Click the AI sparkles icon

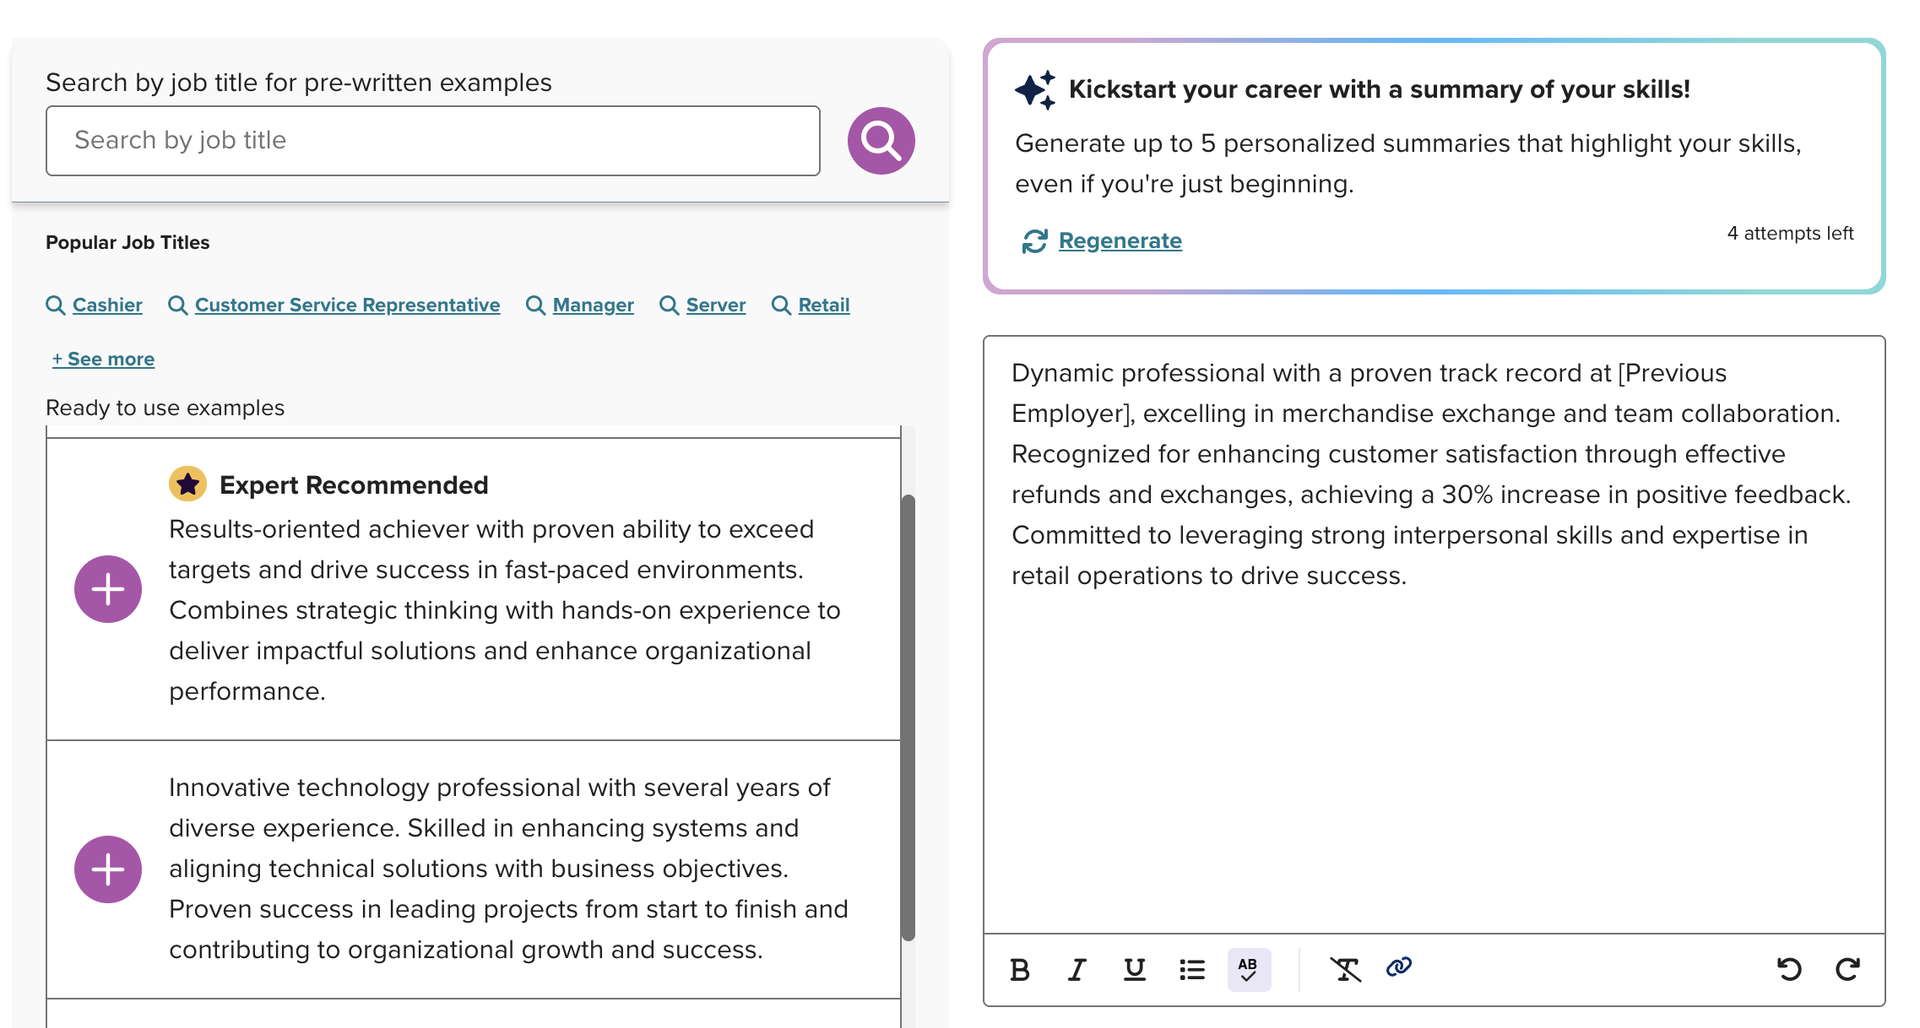[x=1035, y=89]
